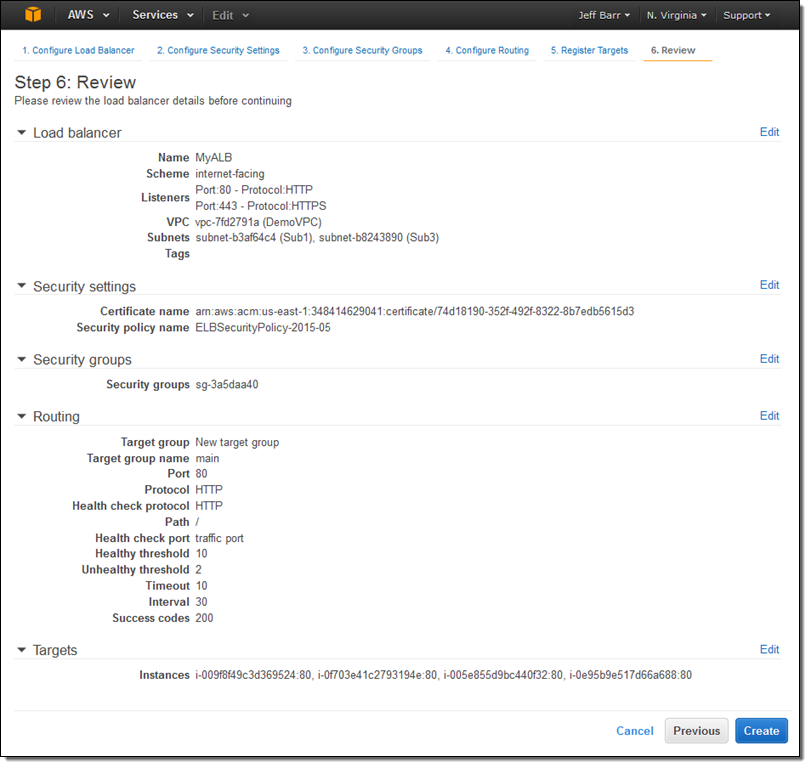Cancel the load balancer wizard
Screen dimensions: 810x767
(x=634, y=731)
